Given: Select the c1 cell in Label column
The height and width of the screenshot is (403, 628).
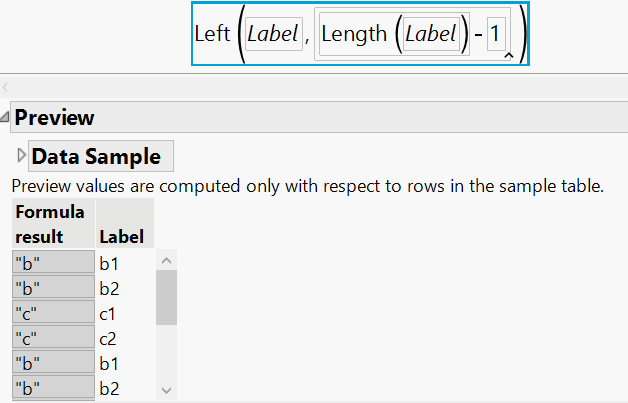Looking at the screenshot, I should click(110, 314).
